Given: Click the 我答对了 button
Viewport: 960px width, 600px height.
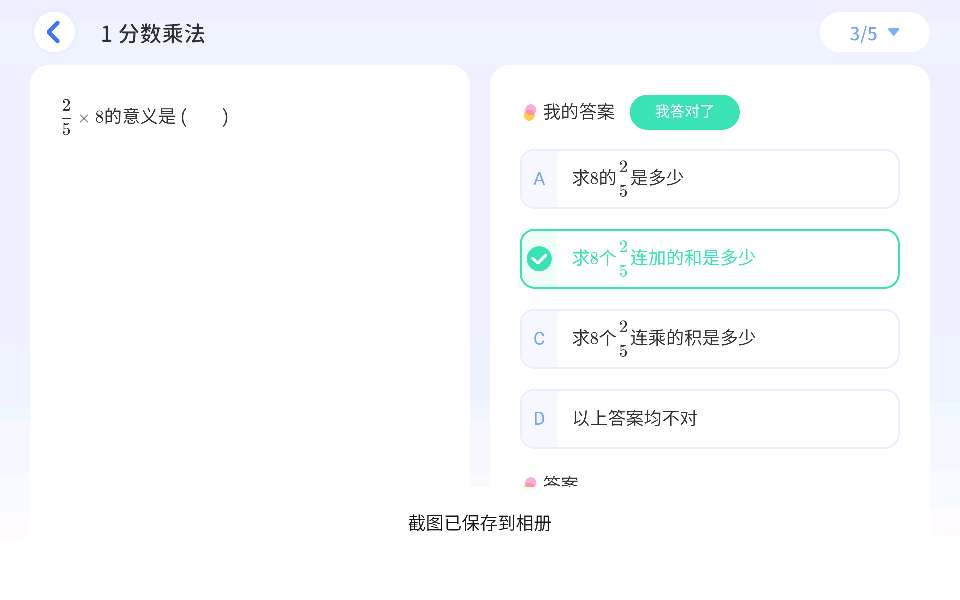Looking at the screenshot, I should pyautogui.click(x=684, y=112).
